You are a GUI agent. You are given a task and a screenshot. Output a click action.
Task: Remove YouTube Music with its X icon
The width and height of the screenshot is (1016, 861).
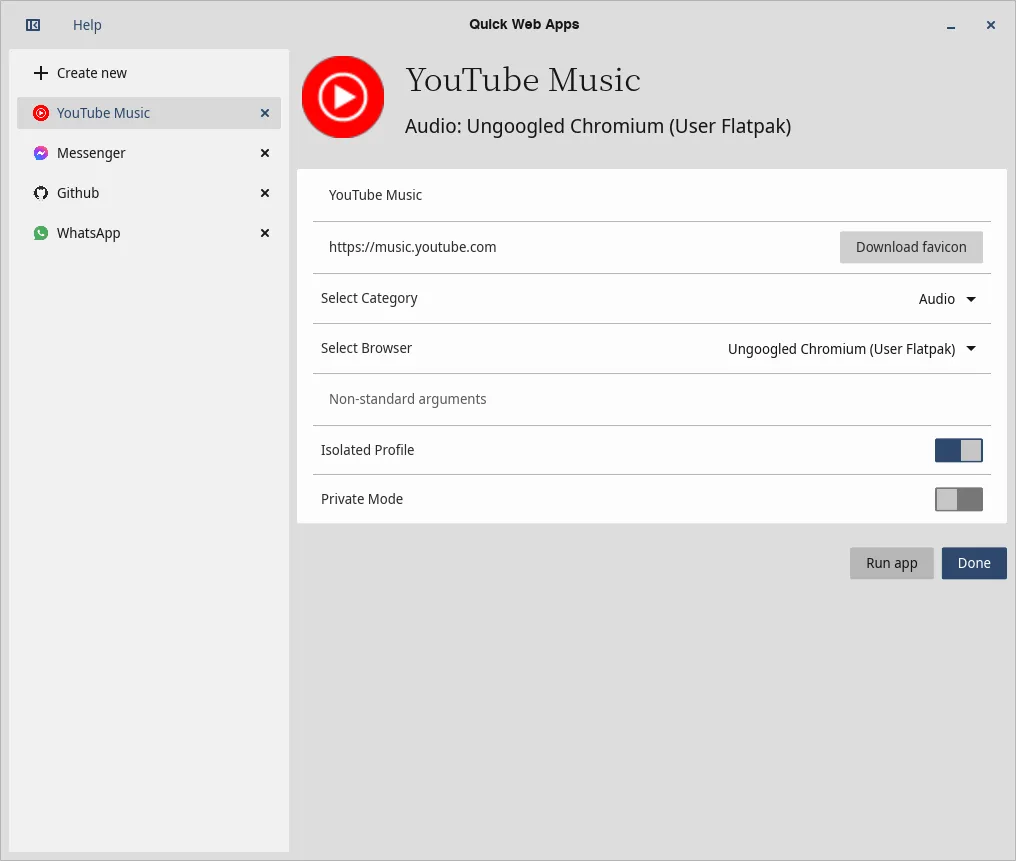click(265, 113)
